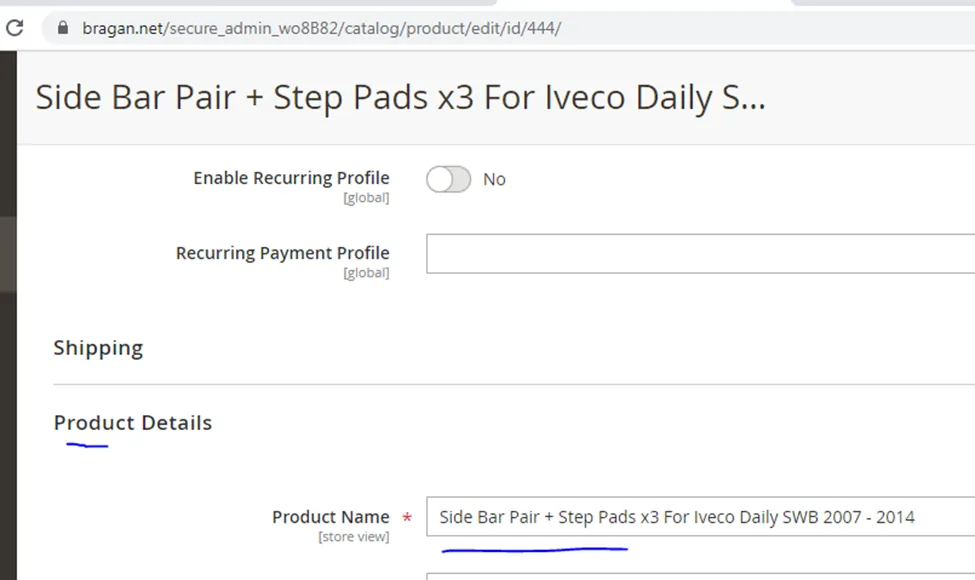
Task: Click the Enable Recurring Profile label
Action: 291,178
